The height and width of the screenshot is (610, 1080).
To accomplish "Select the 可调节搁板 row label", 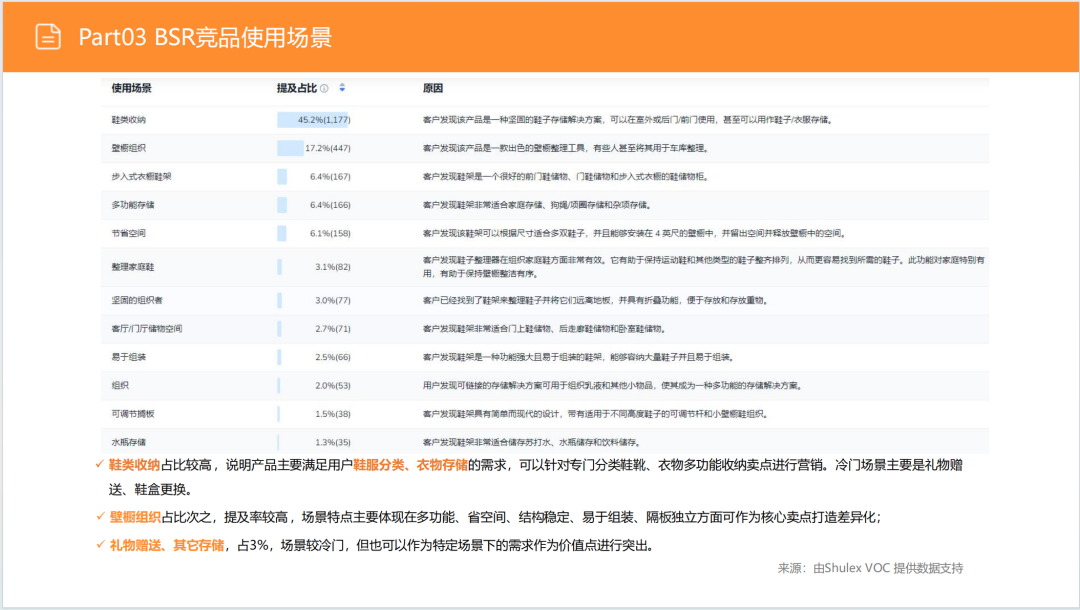I will pos(133,413).
